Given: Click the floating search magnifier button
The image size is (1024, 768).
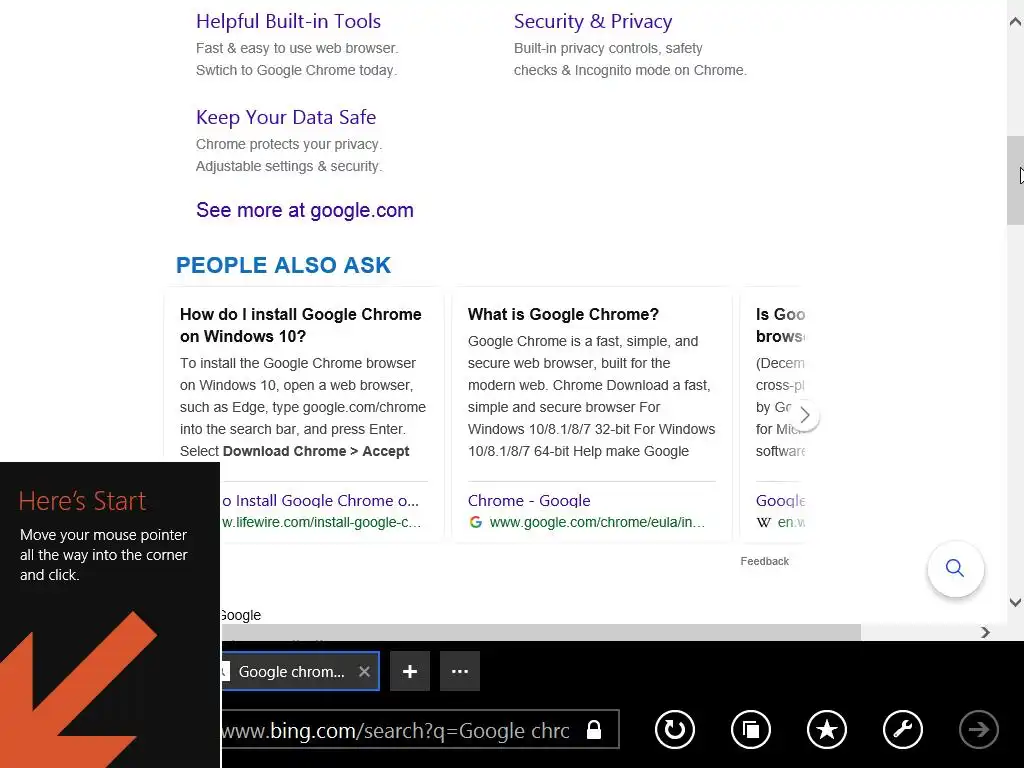Looking at the screenshot, I should point(955,568).
